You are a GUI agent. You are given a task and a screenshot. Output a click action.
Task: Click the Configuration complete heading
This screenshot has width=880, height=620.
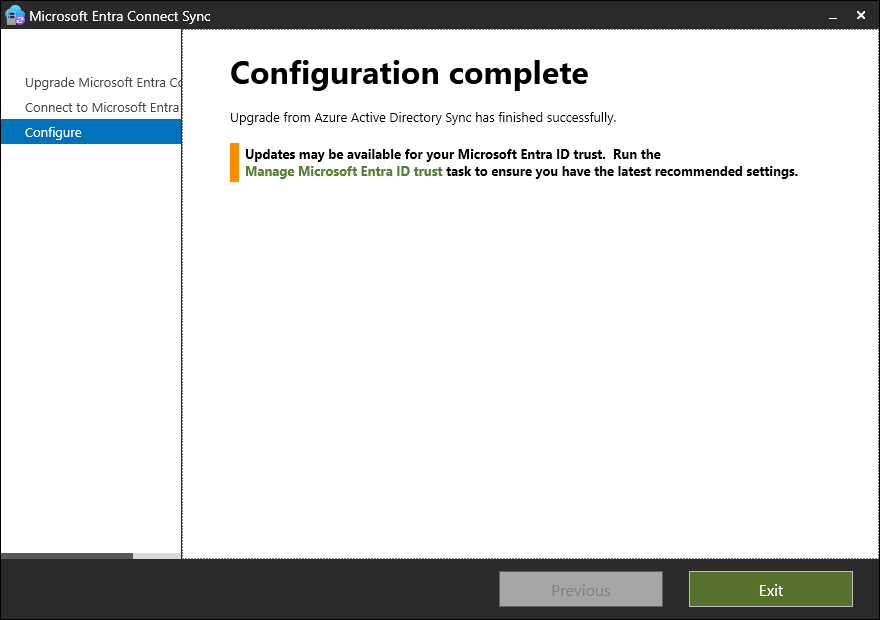(409, 74)
